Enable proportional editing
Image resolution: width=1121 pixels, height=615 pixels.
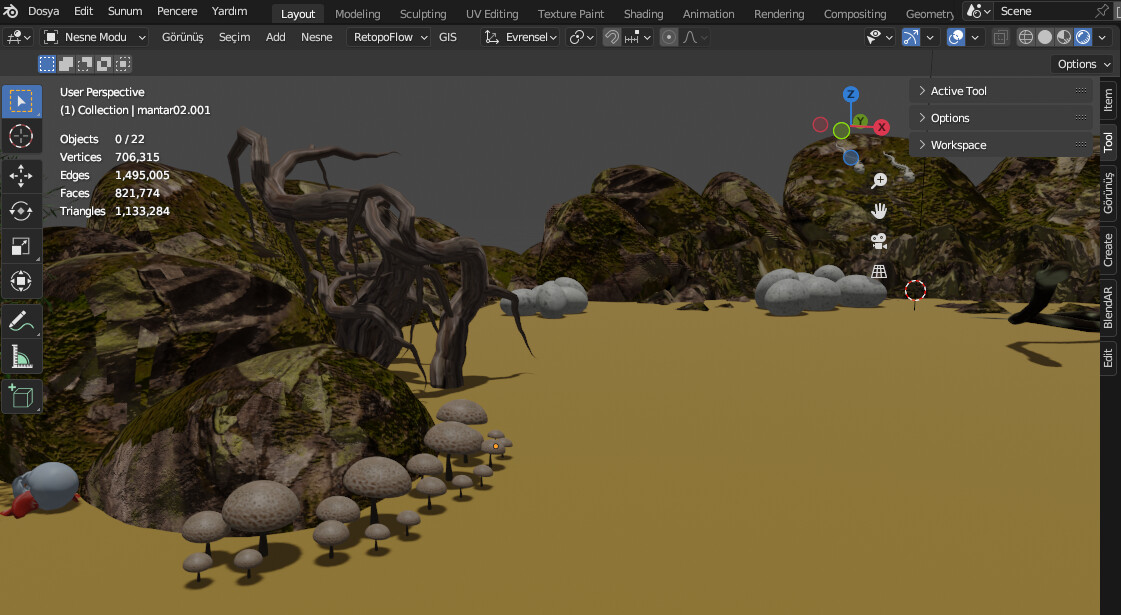668,37
